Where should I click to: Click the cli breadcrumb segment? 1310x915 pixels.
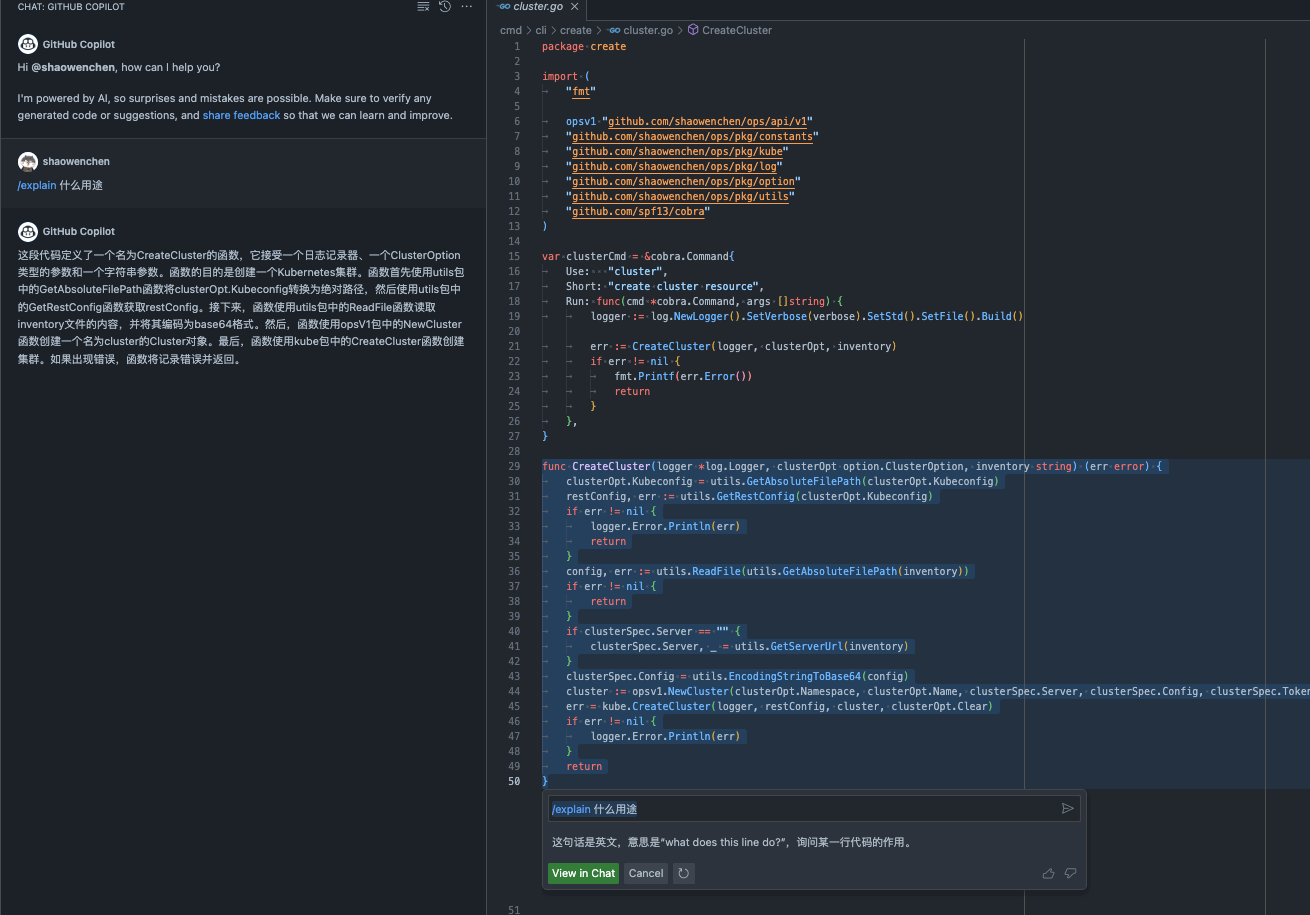[x=541, y=30]
